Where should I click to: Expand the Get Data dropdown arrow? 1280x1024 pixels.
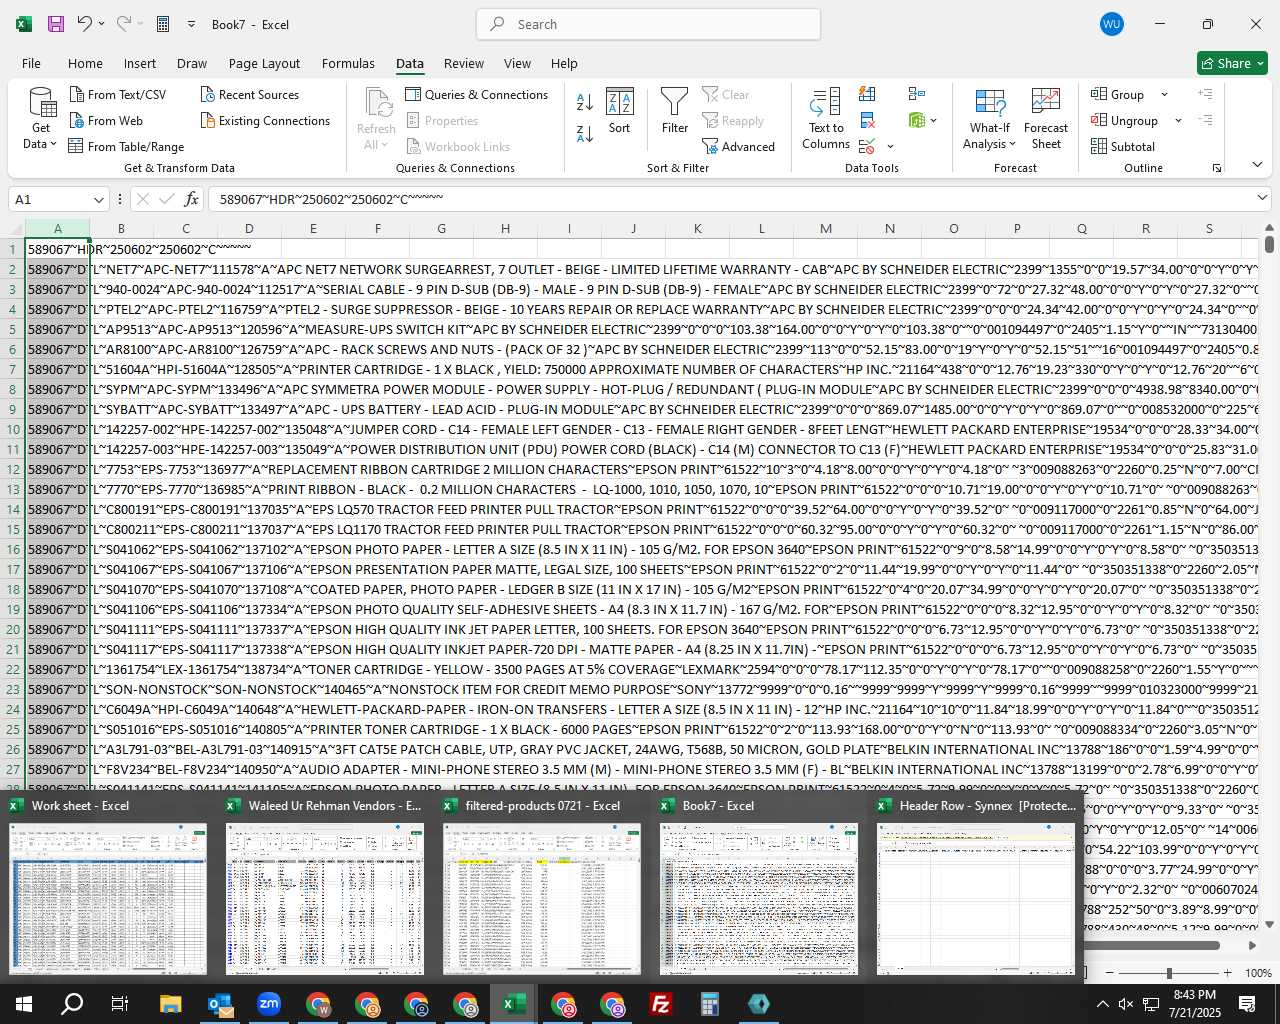point(53,144)
